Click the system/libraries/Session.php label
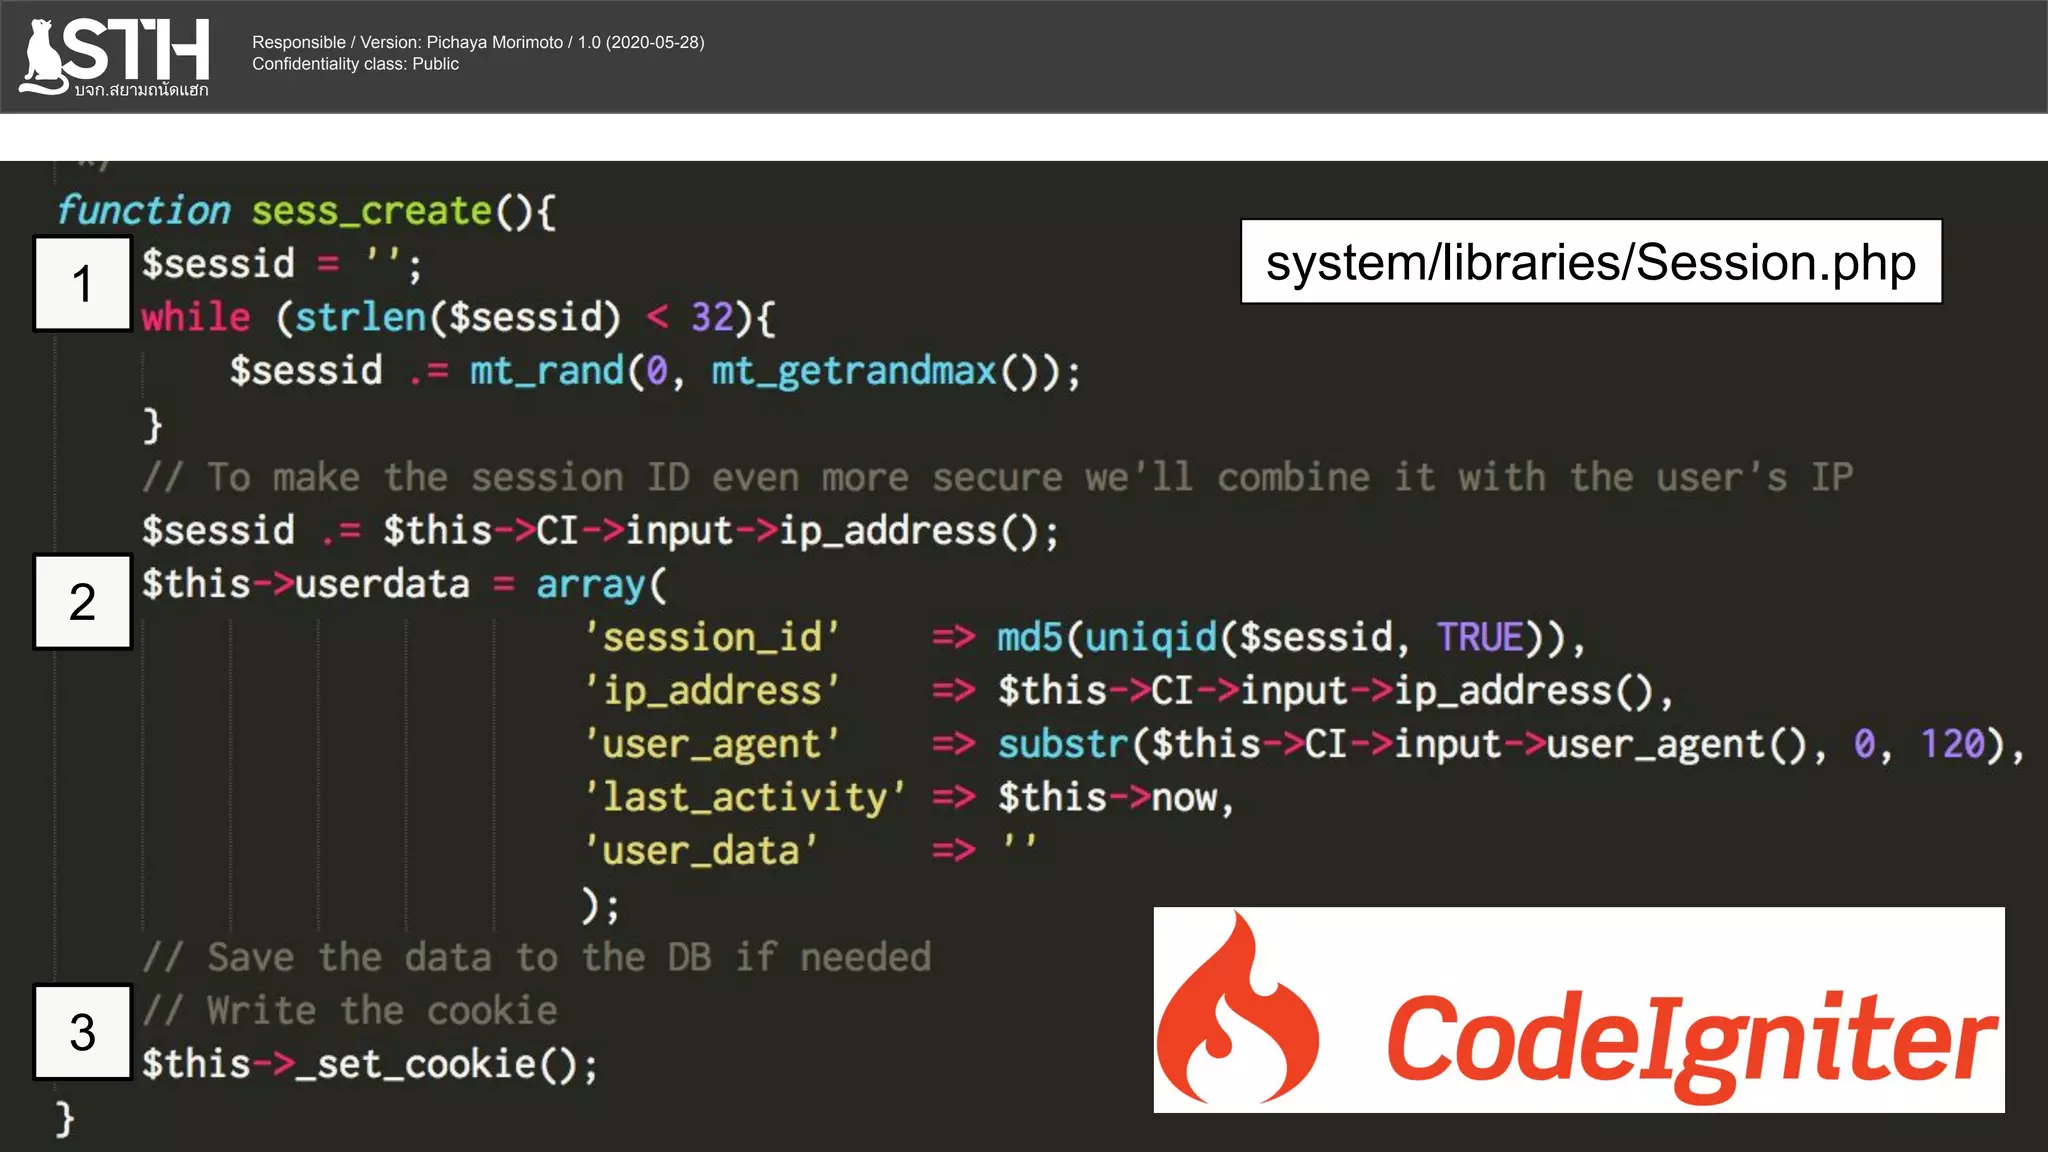This screenshot has width=2048, height=1152. pos(1590,262)
